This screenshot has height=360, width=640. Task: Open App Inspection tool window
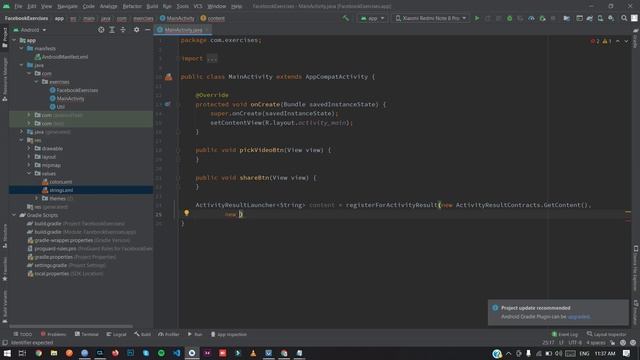click(x=229, y=334)
